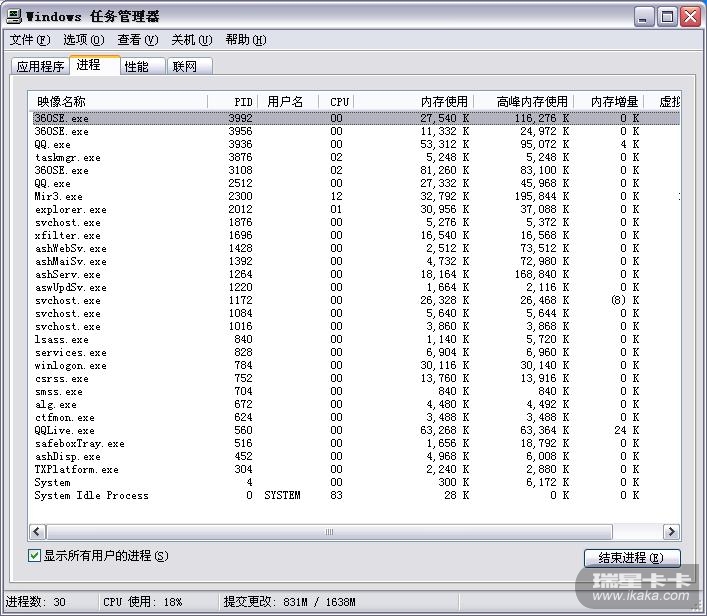Click the Task Manager title bar icon
Screen dimensions: 707x616
14,17
